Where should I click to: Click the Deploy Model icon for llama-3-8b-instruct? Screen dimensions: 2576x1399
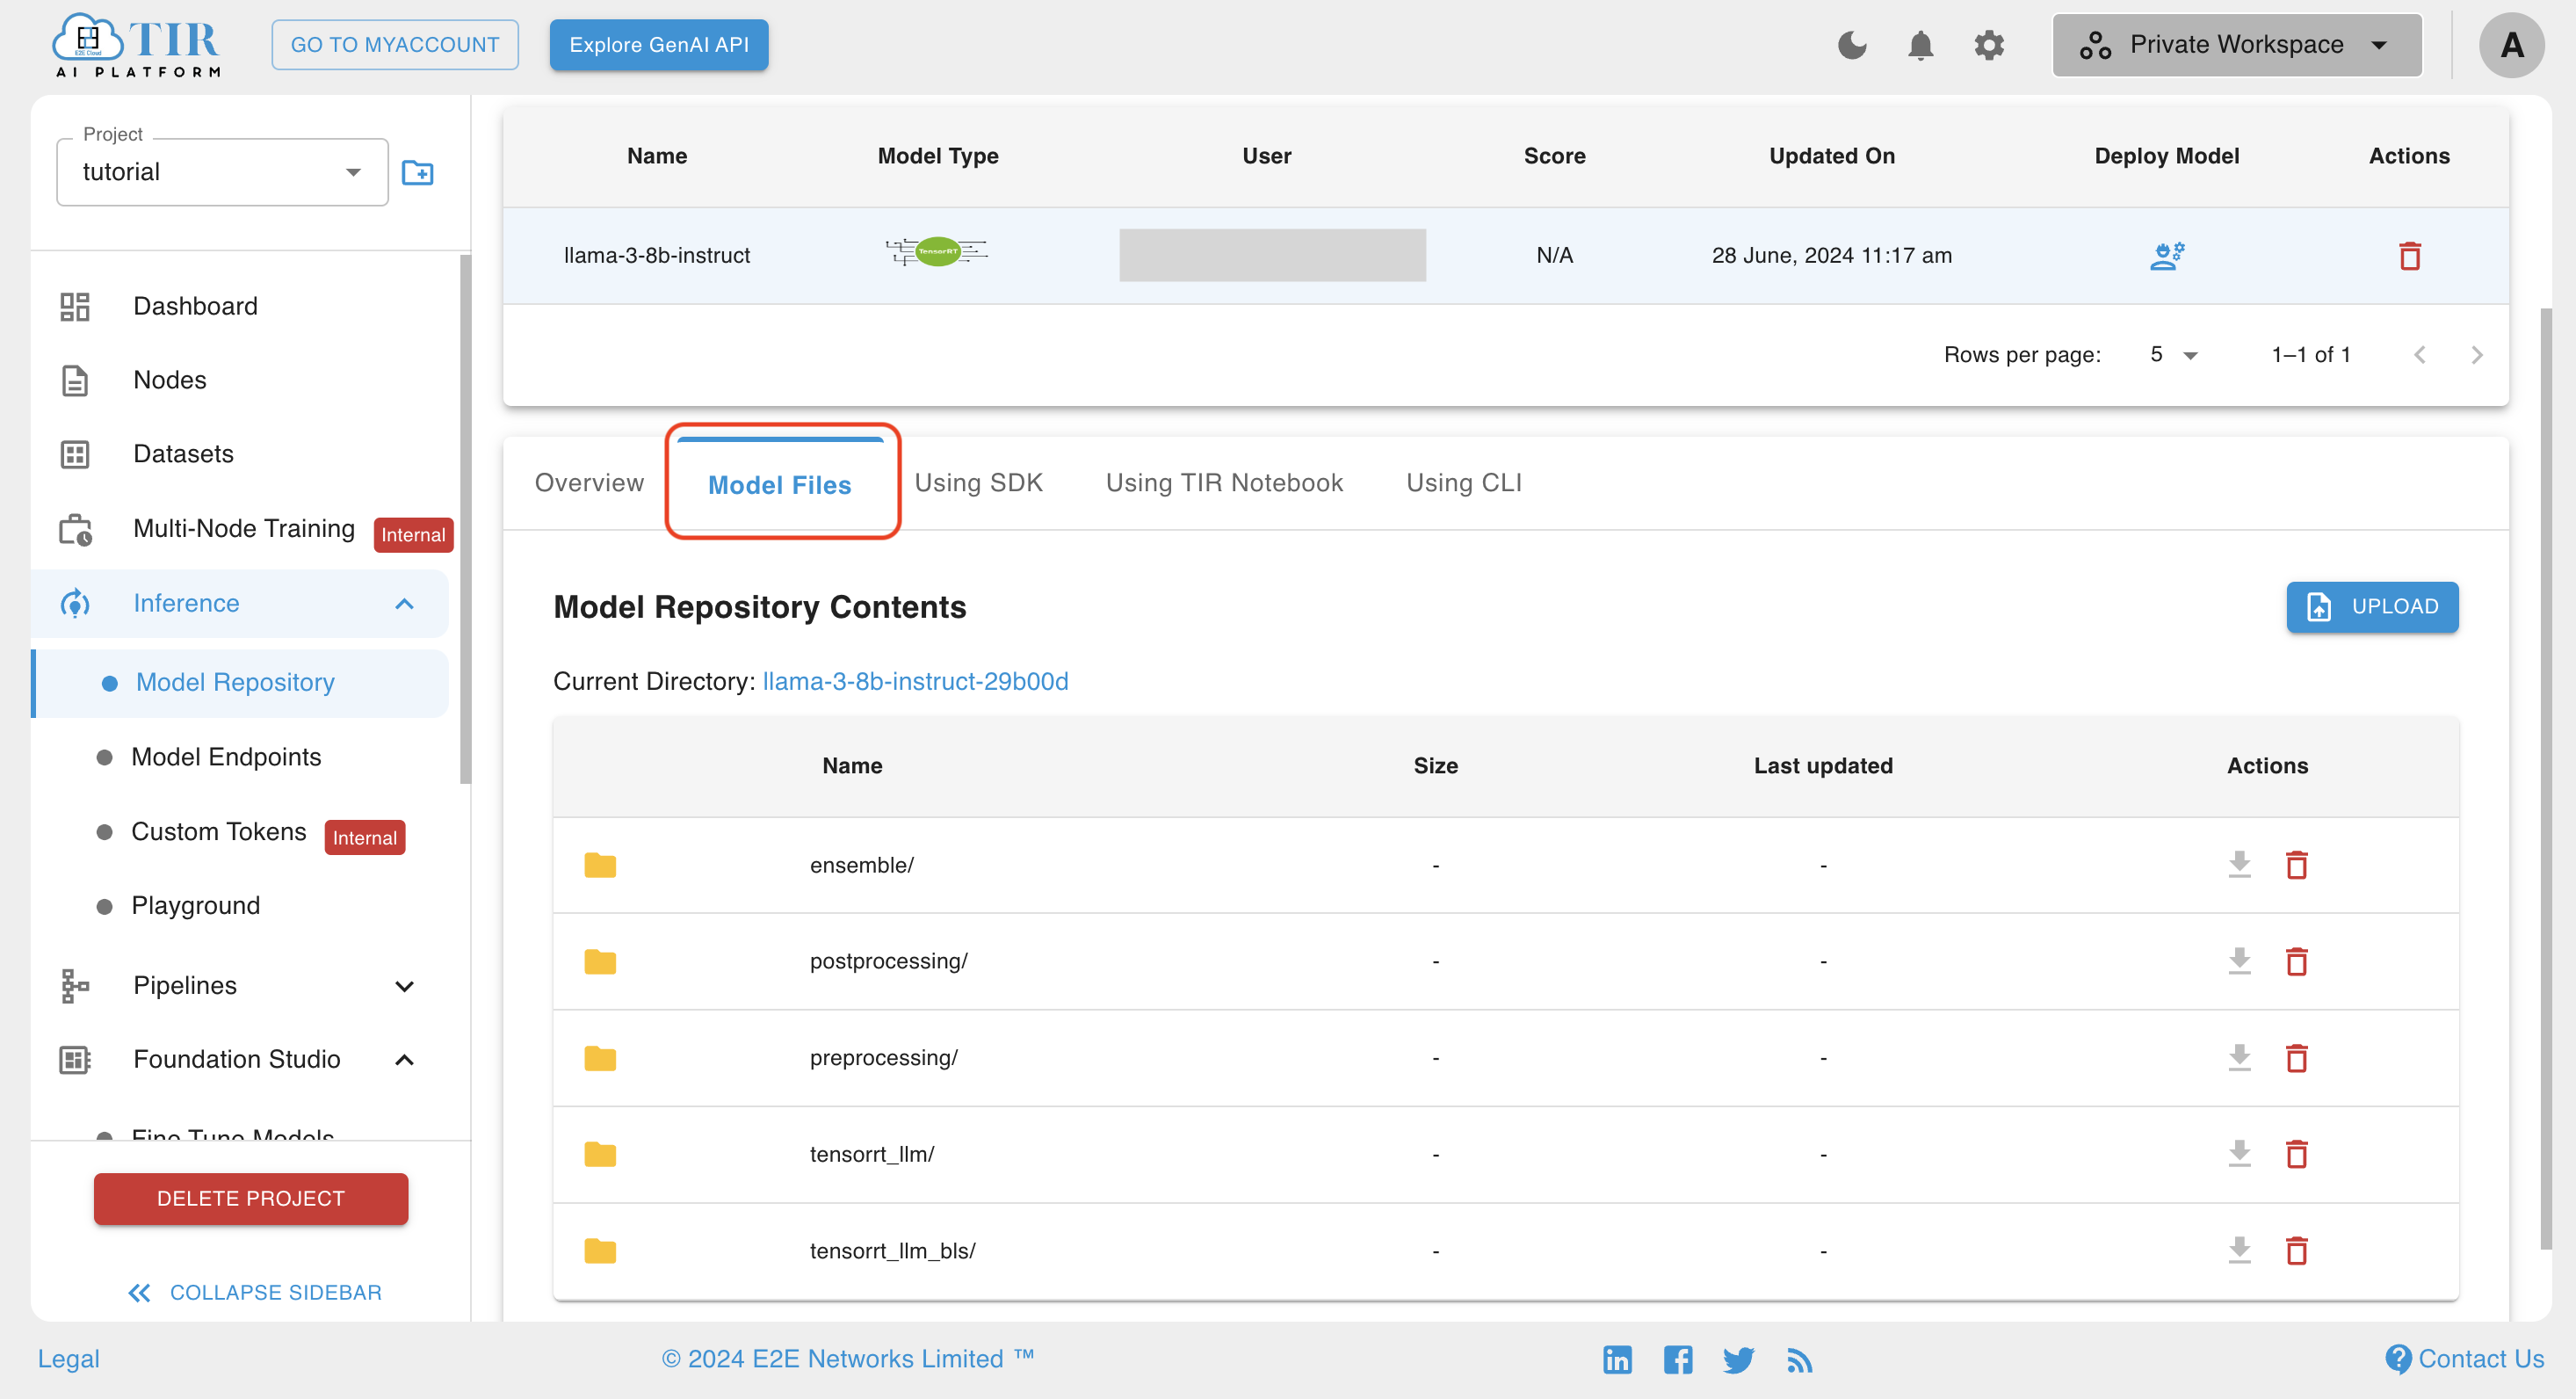point(2165,253)
